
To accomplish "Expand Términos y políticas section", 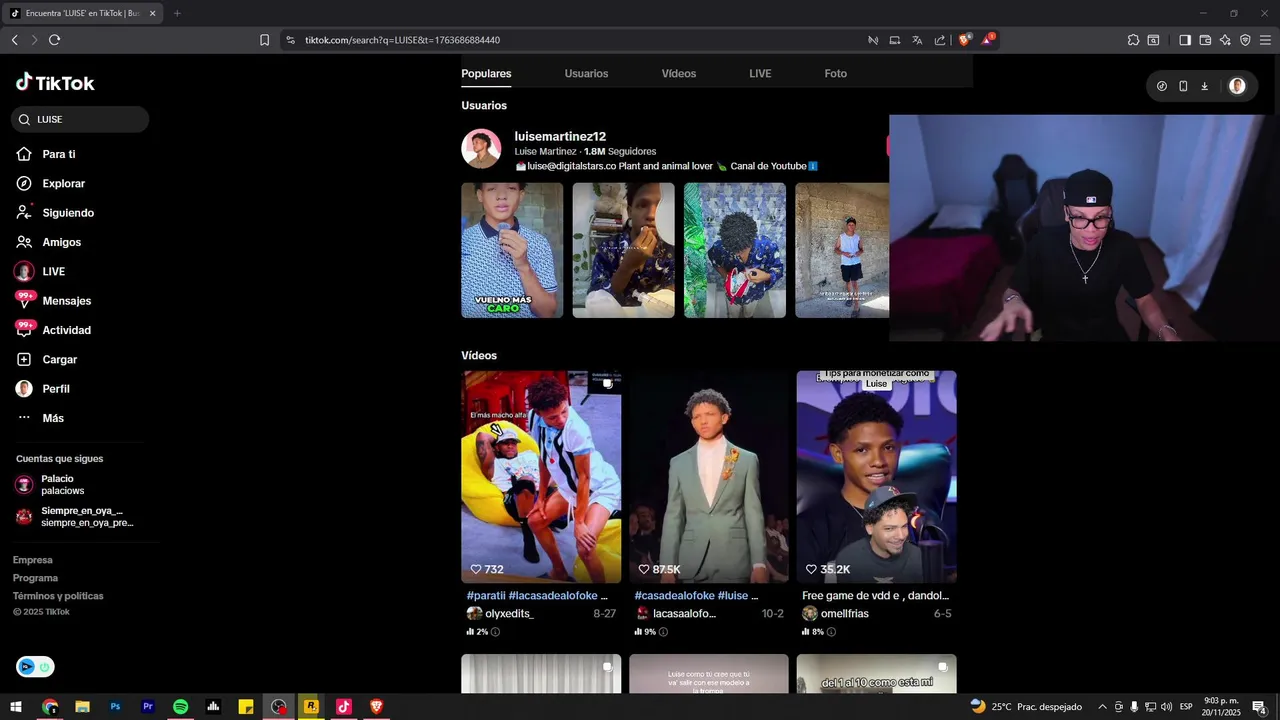I will click(x=58, y=596).
